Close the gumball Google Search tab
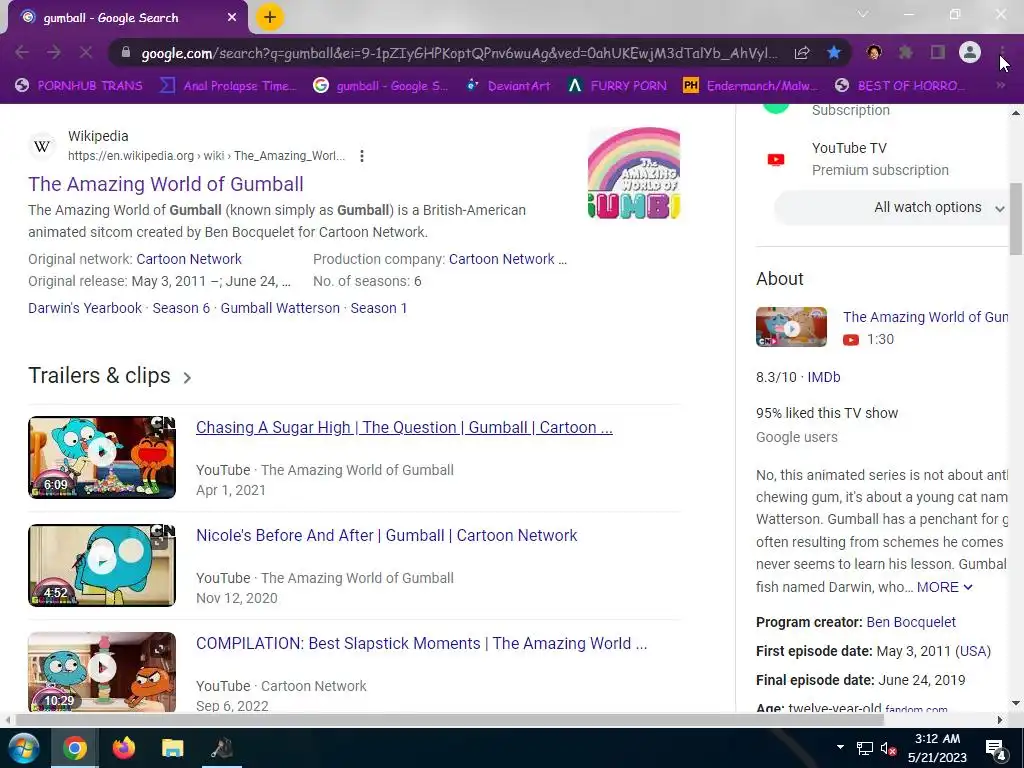1024x768 pixels. point(232,18)
